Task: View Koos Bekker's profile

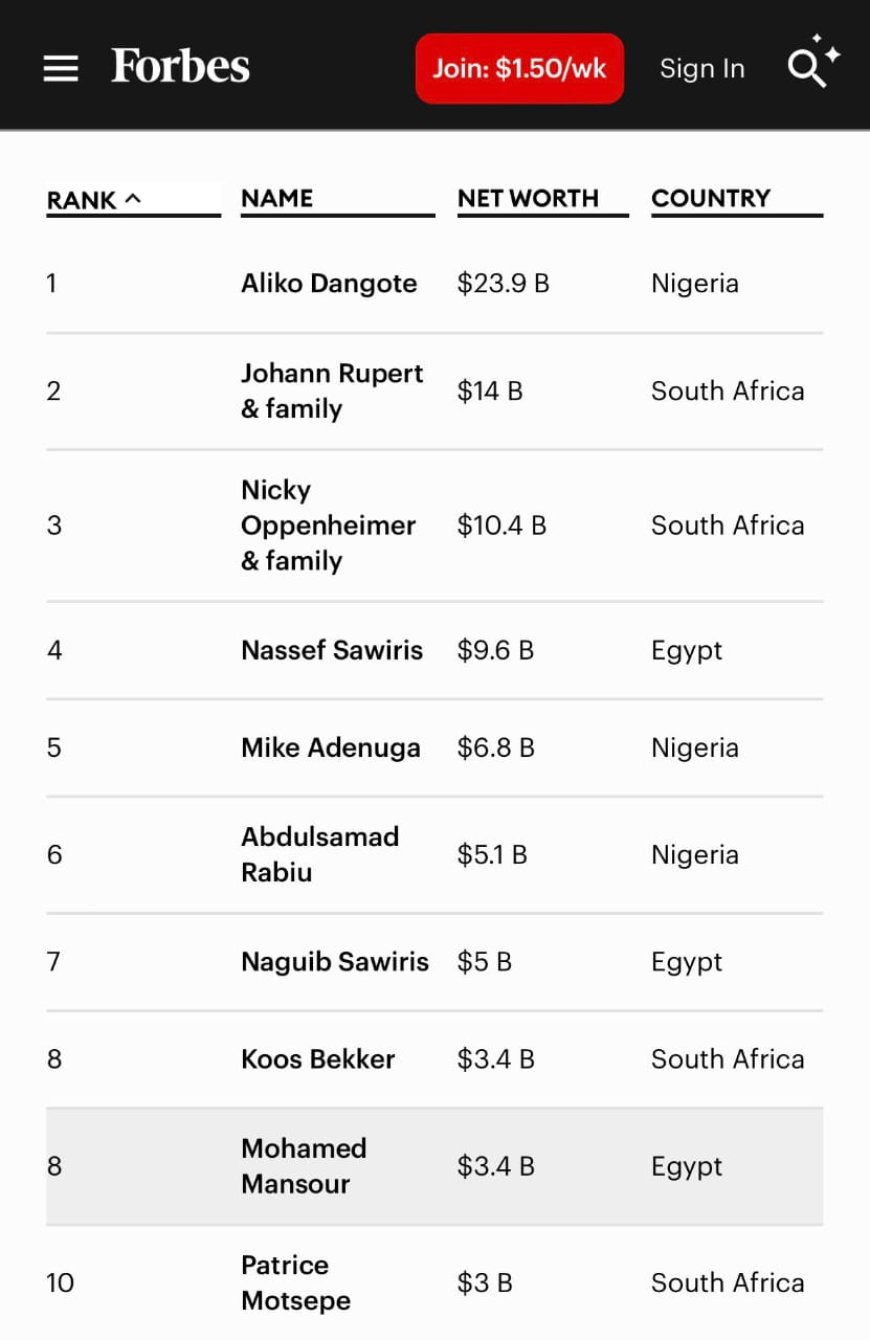Action: click(x=318, y=1059)
